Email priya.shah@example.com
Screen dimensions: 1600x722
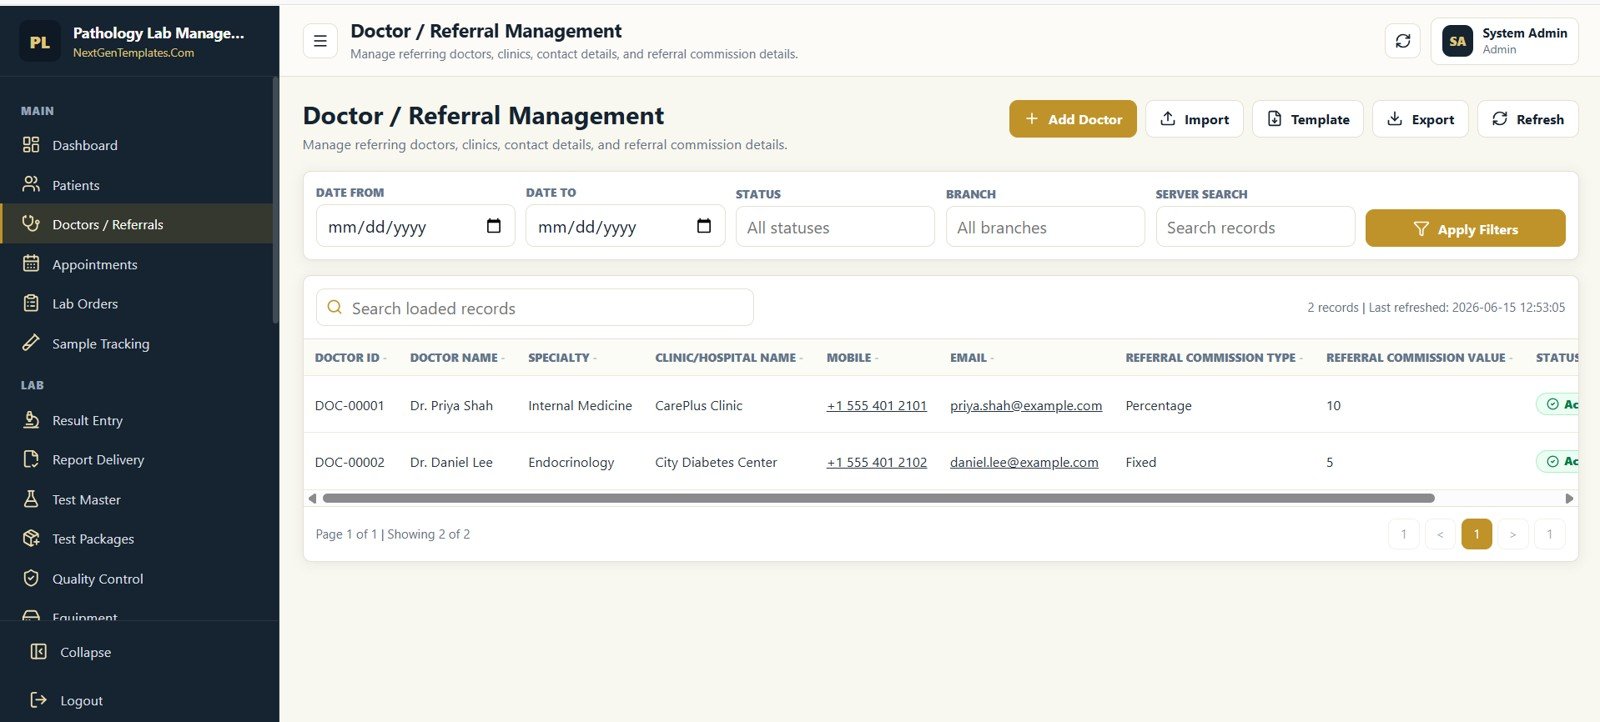[1026, 405]
